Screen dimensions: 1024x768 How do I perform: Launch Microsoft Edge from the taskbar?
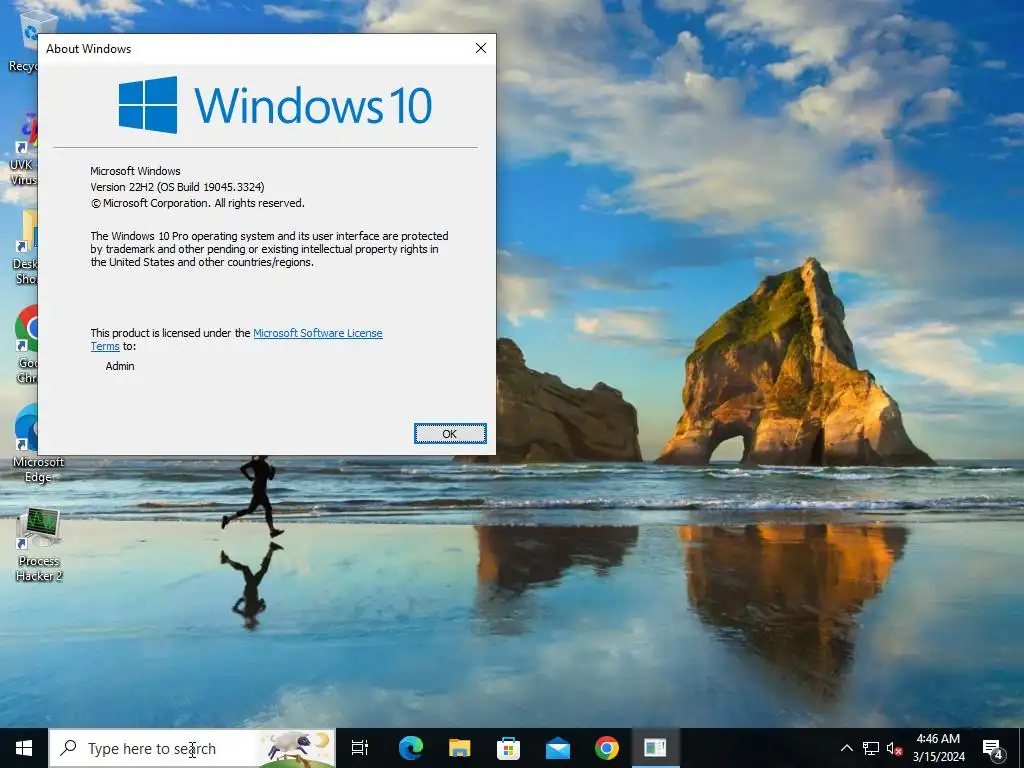point(411,748)
